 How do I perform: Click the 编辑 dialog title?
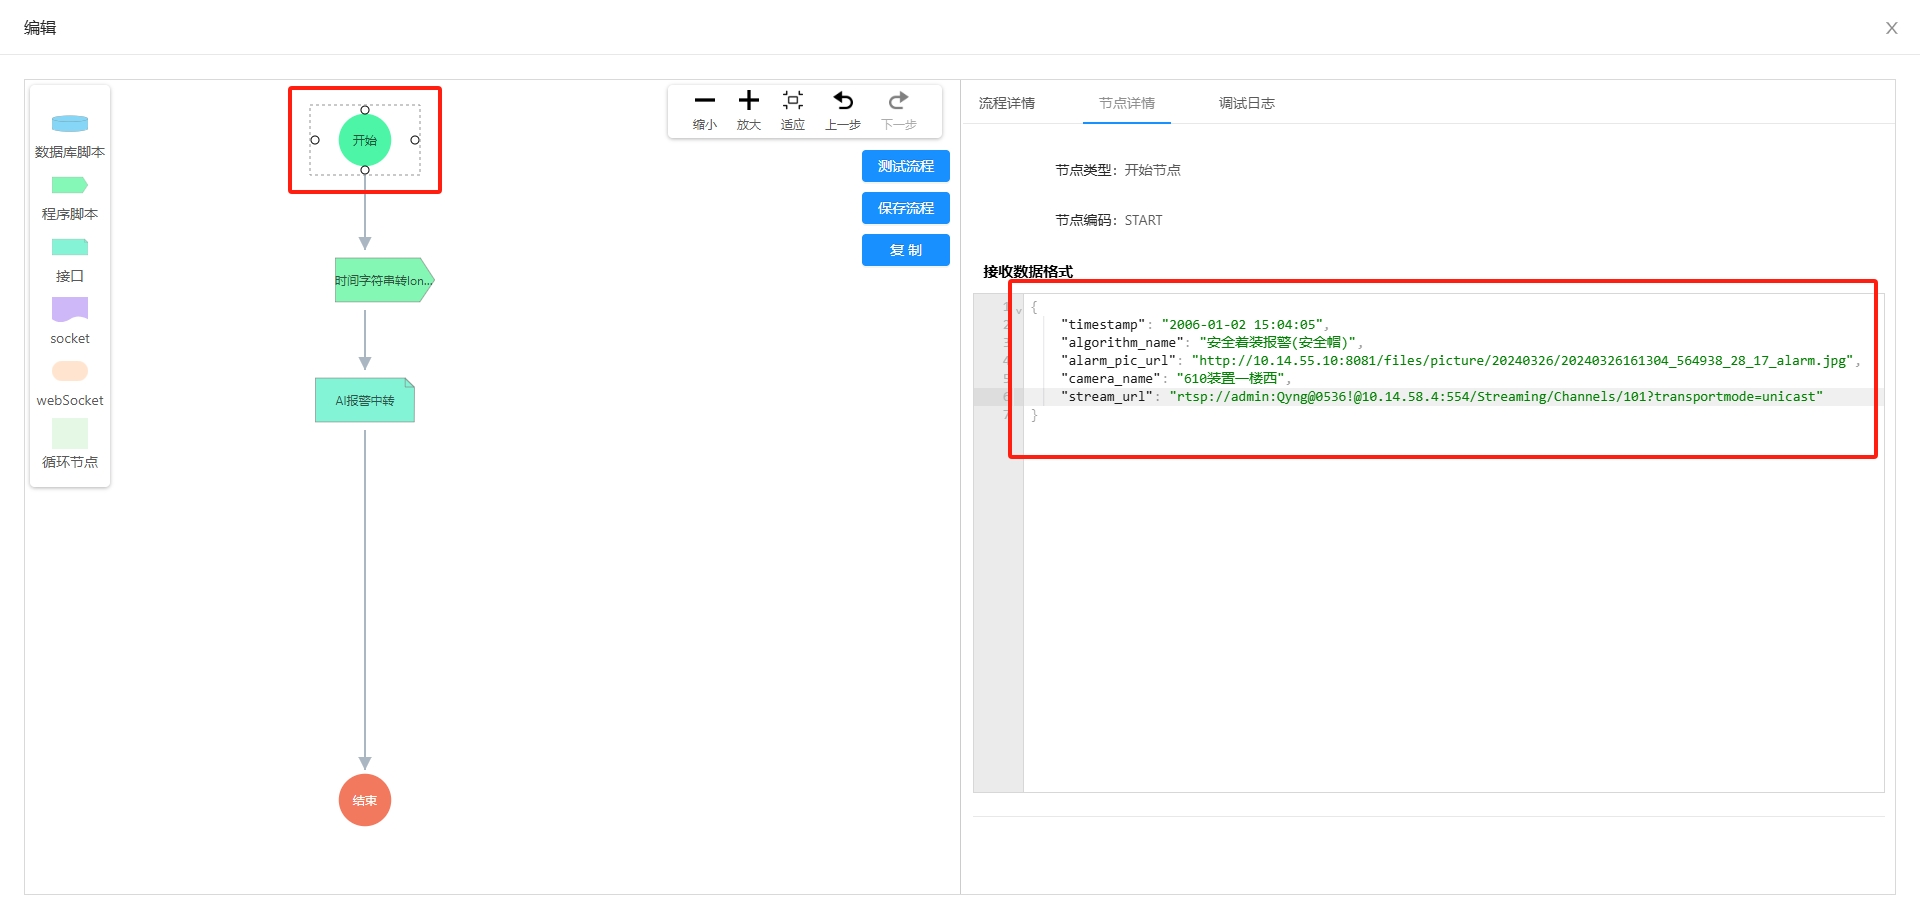click(x=40, y=28)
